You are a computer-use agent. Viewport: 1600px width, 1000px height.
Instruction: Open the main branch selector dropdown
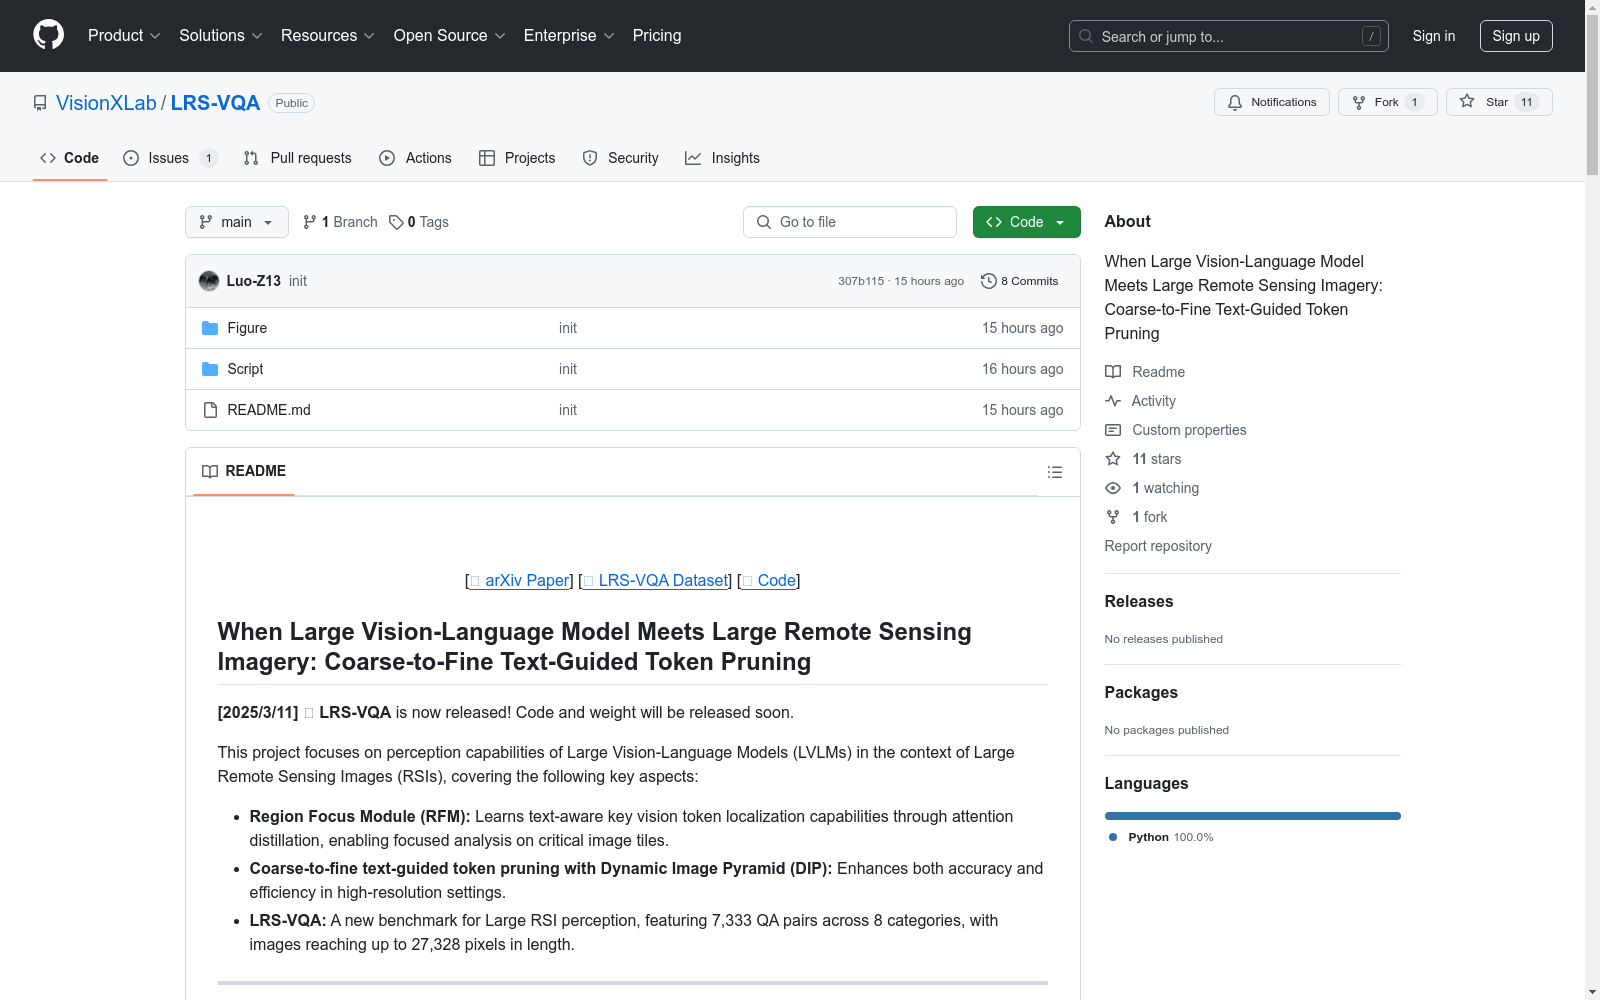[x=237, y=222]
